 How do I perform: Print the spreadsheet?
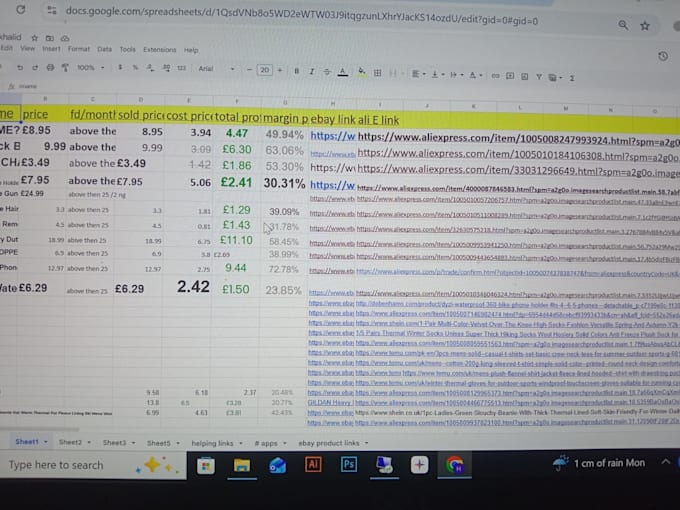pos(50,67)
